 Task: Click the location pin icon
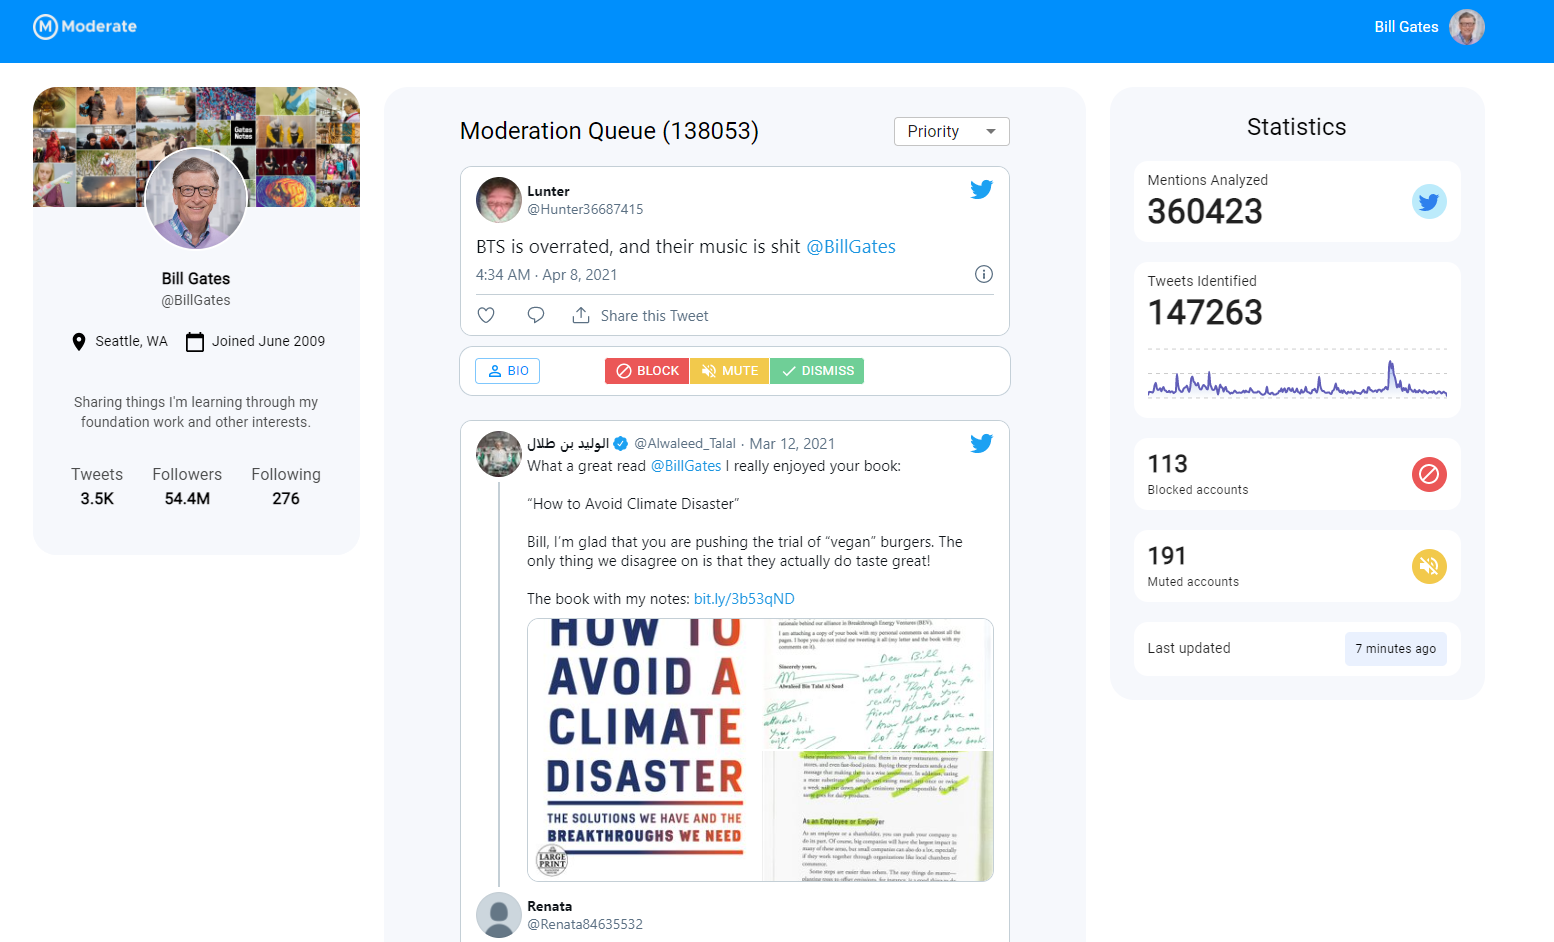tap(79, 342)
